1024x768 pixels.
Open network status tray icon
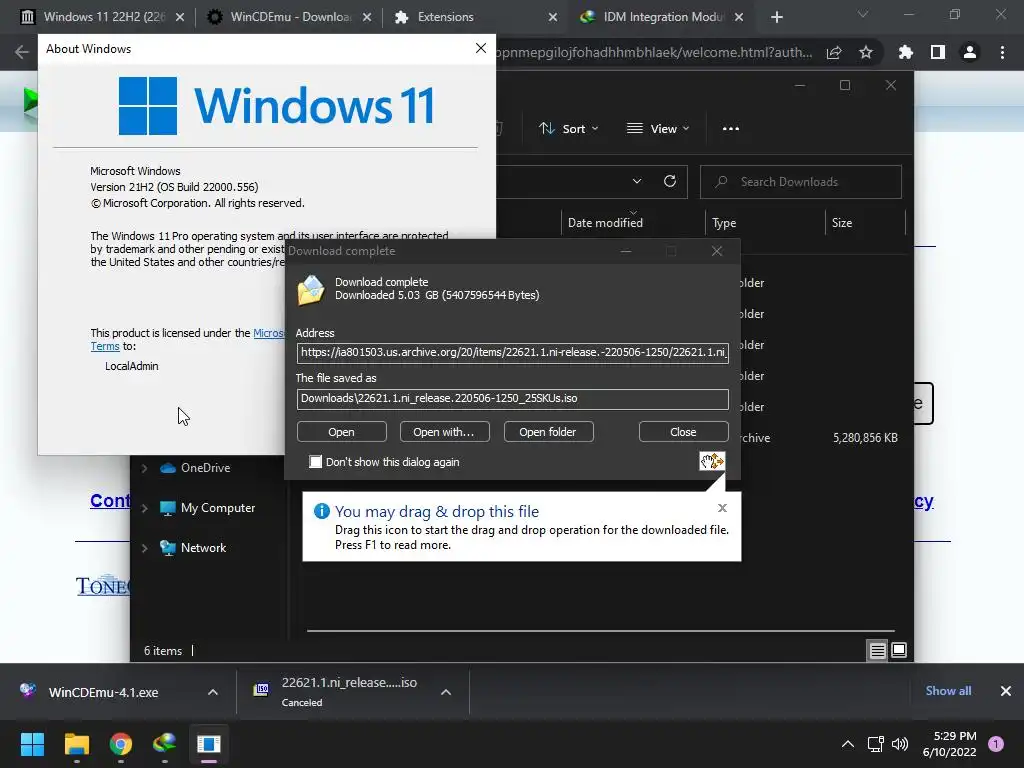point(875,744)
